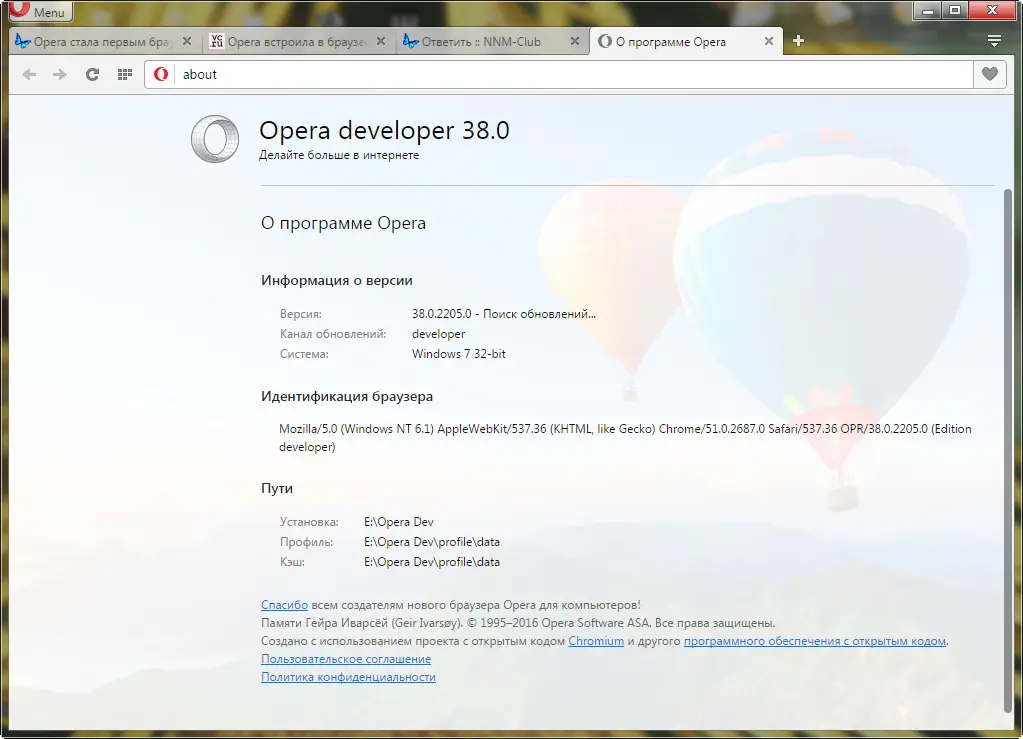Click the 'Информация о версии' heading

click(x=337, y=280)
